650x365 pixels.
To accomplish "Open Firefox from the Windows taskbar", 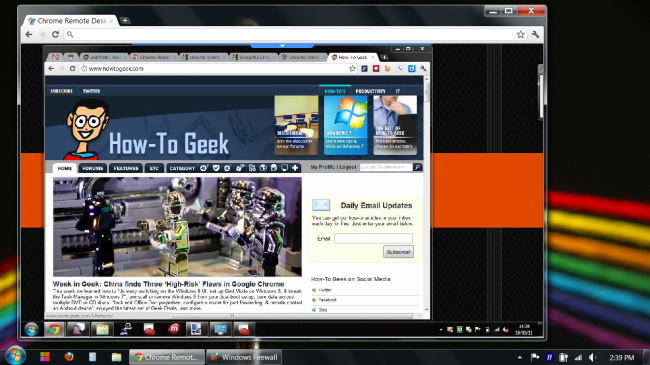I will (x=69, y=357).
